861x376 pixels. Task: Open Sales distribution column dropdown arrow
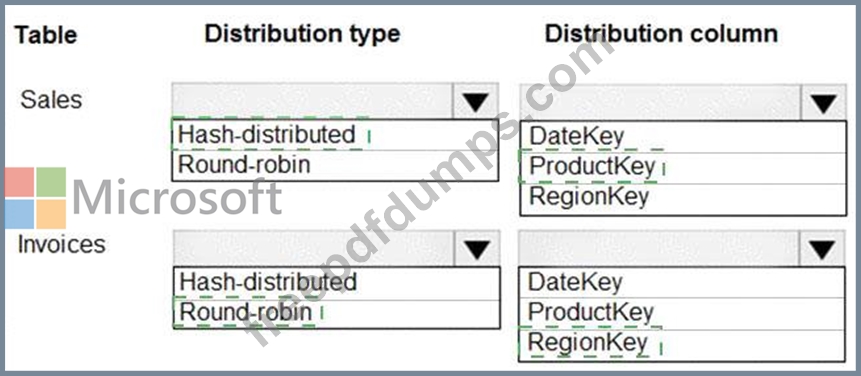823,102
